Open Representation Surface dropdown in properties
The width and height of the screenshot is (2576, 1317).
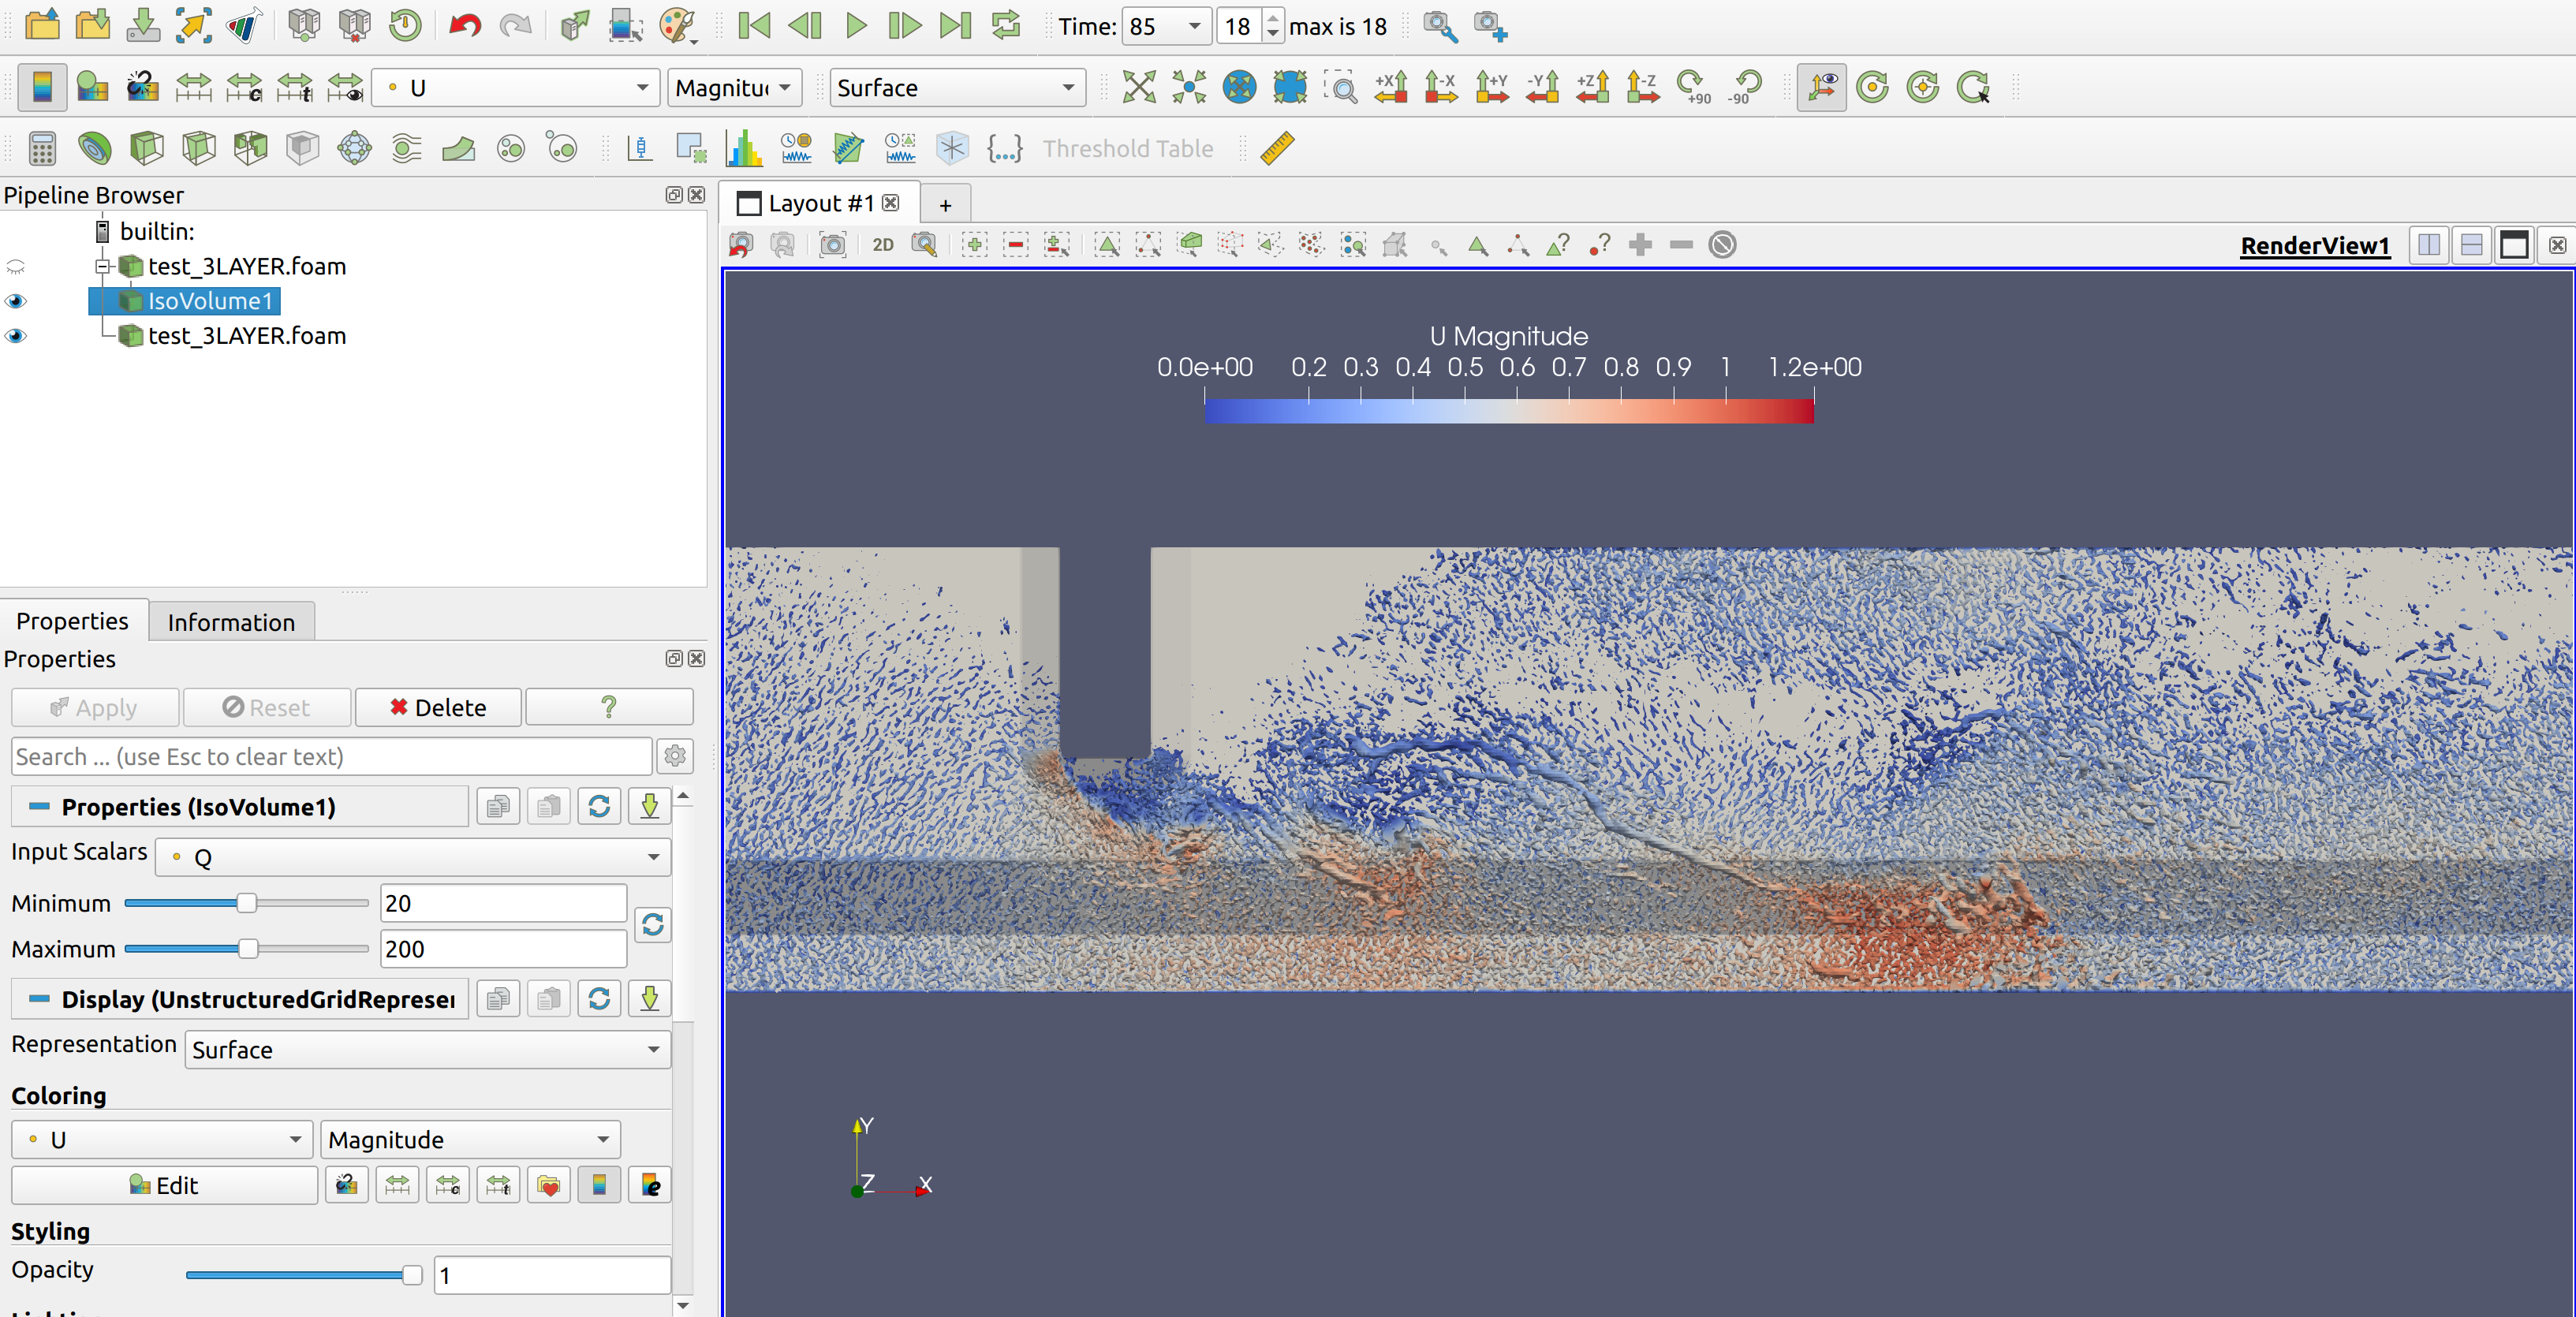pos(427,1050)
